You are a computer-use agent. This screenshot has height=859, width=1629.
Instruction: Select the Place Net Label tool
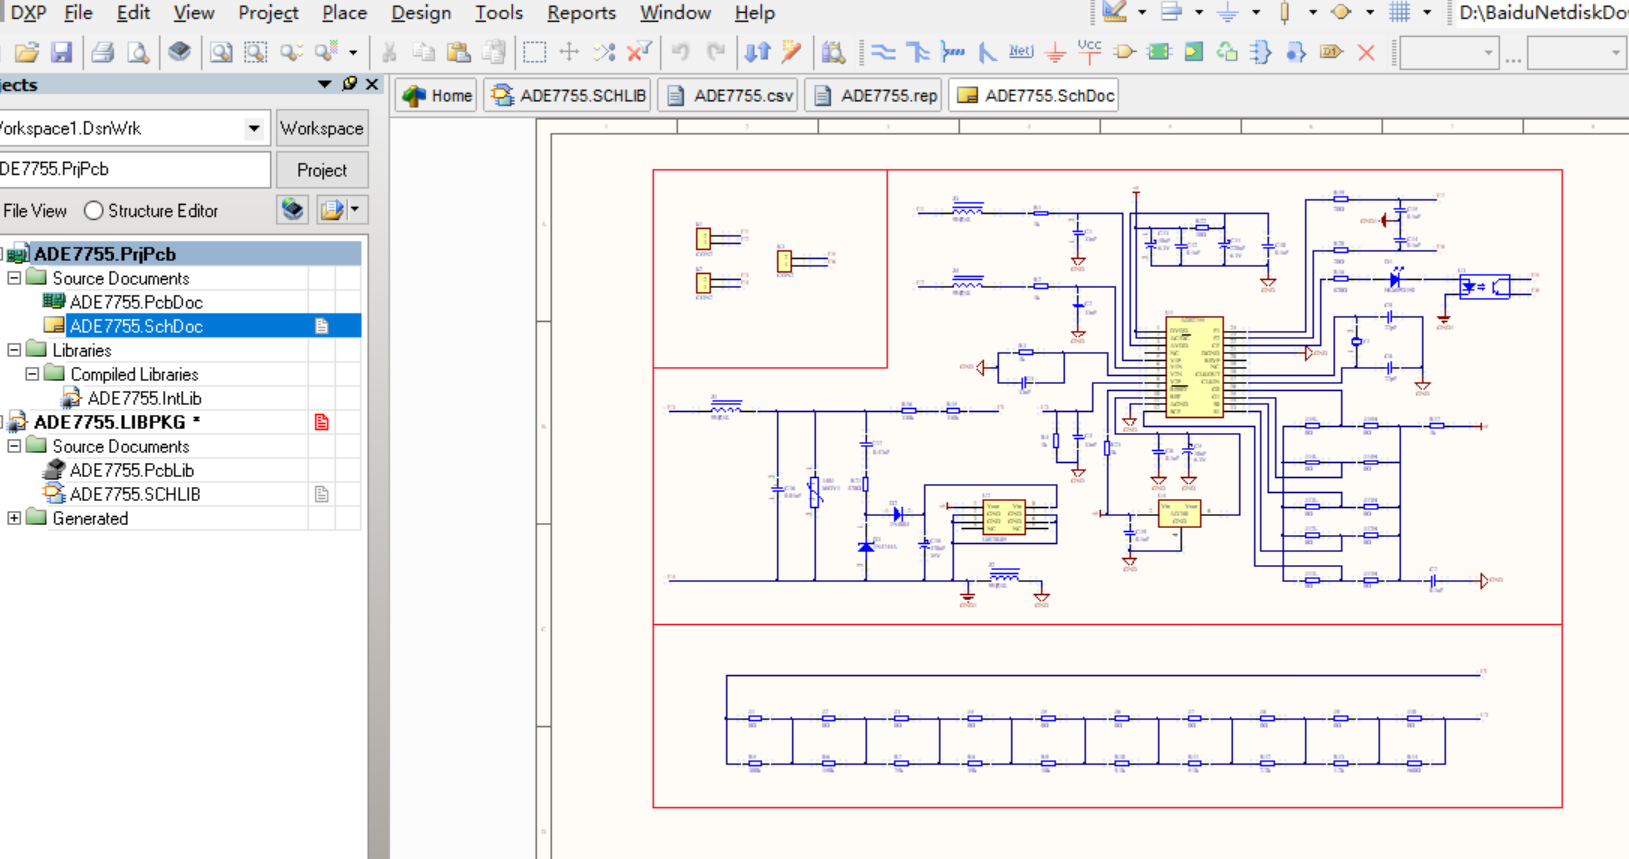1020,52
